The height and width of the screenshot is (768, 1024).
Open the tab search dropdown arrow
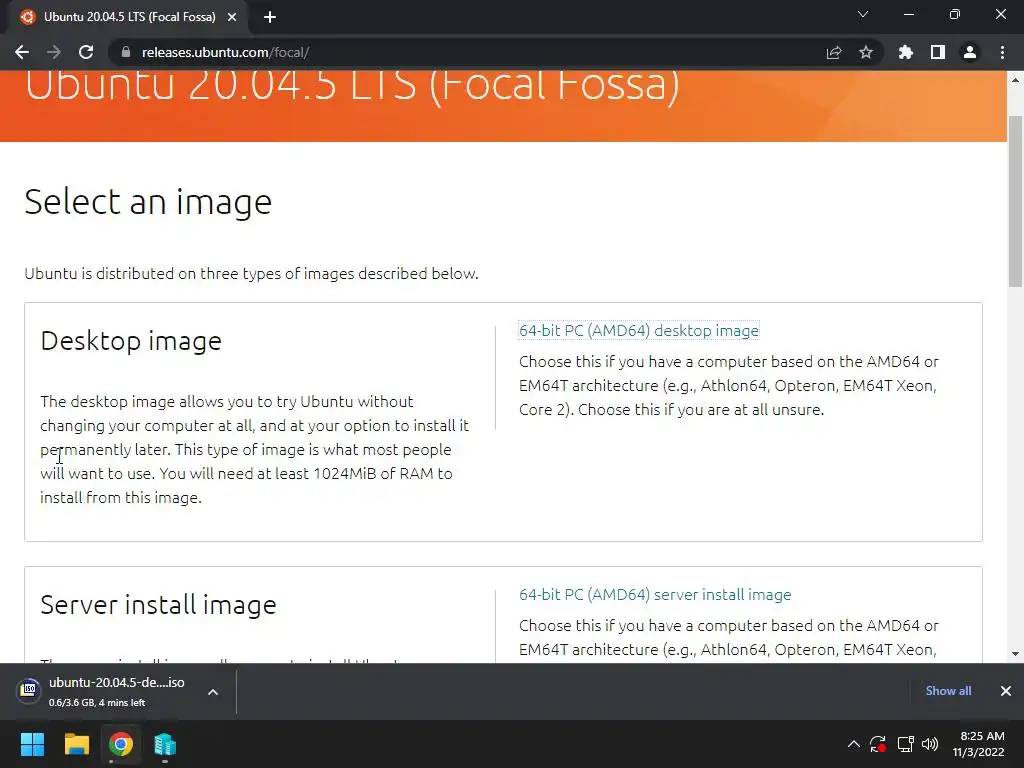(x=863, y=14)
